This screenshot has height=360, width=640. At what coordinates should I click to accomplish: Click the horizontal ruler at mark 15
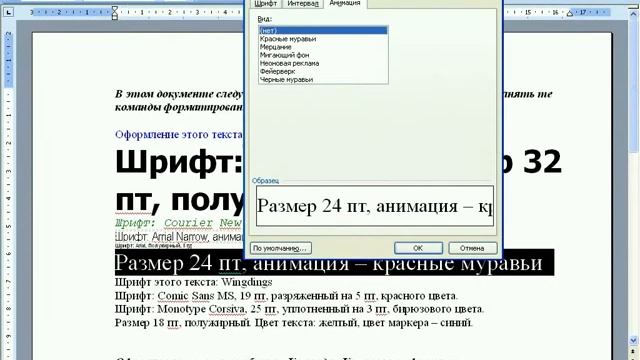[528, 13]
